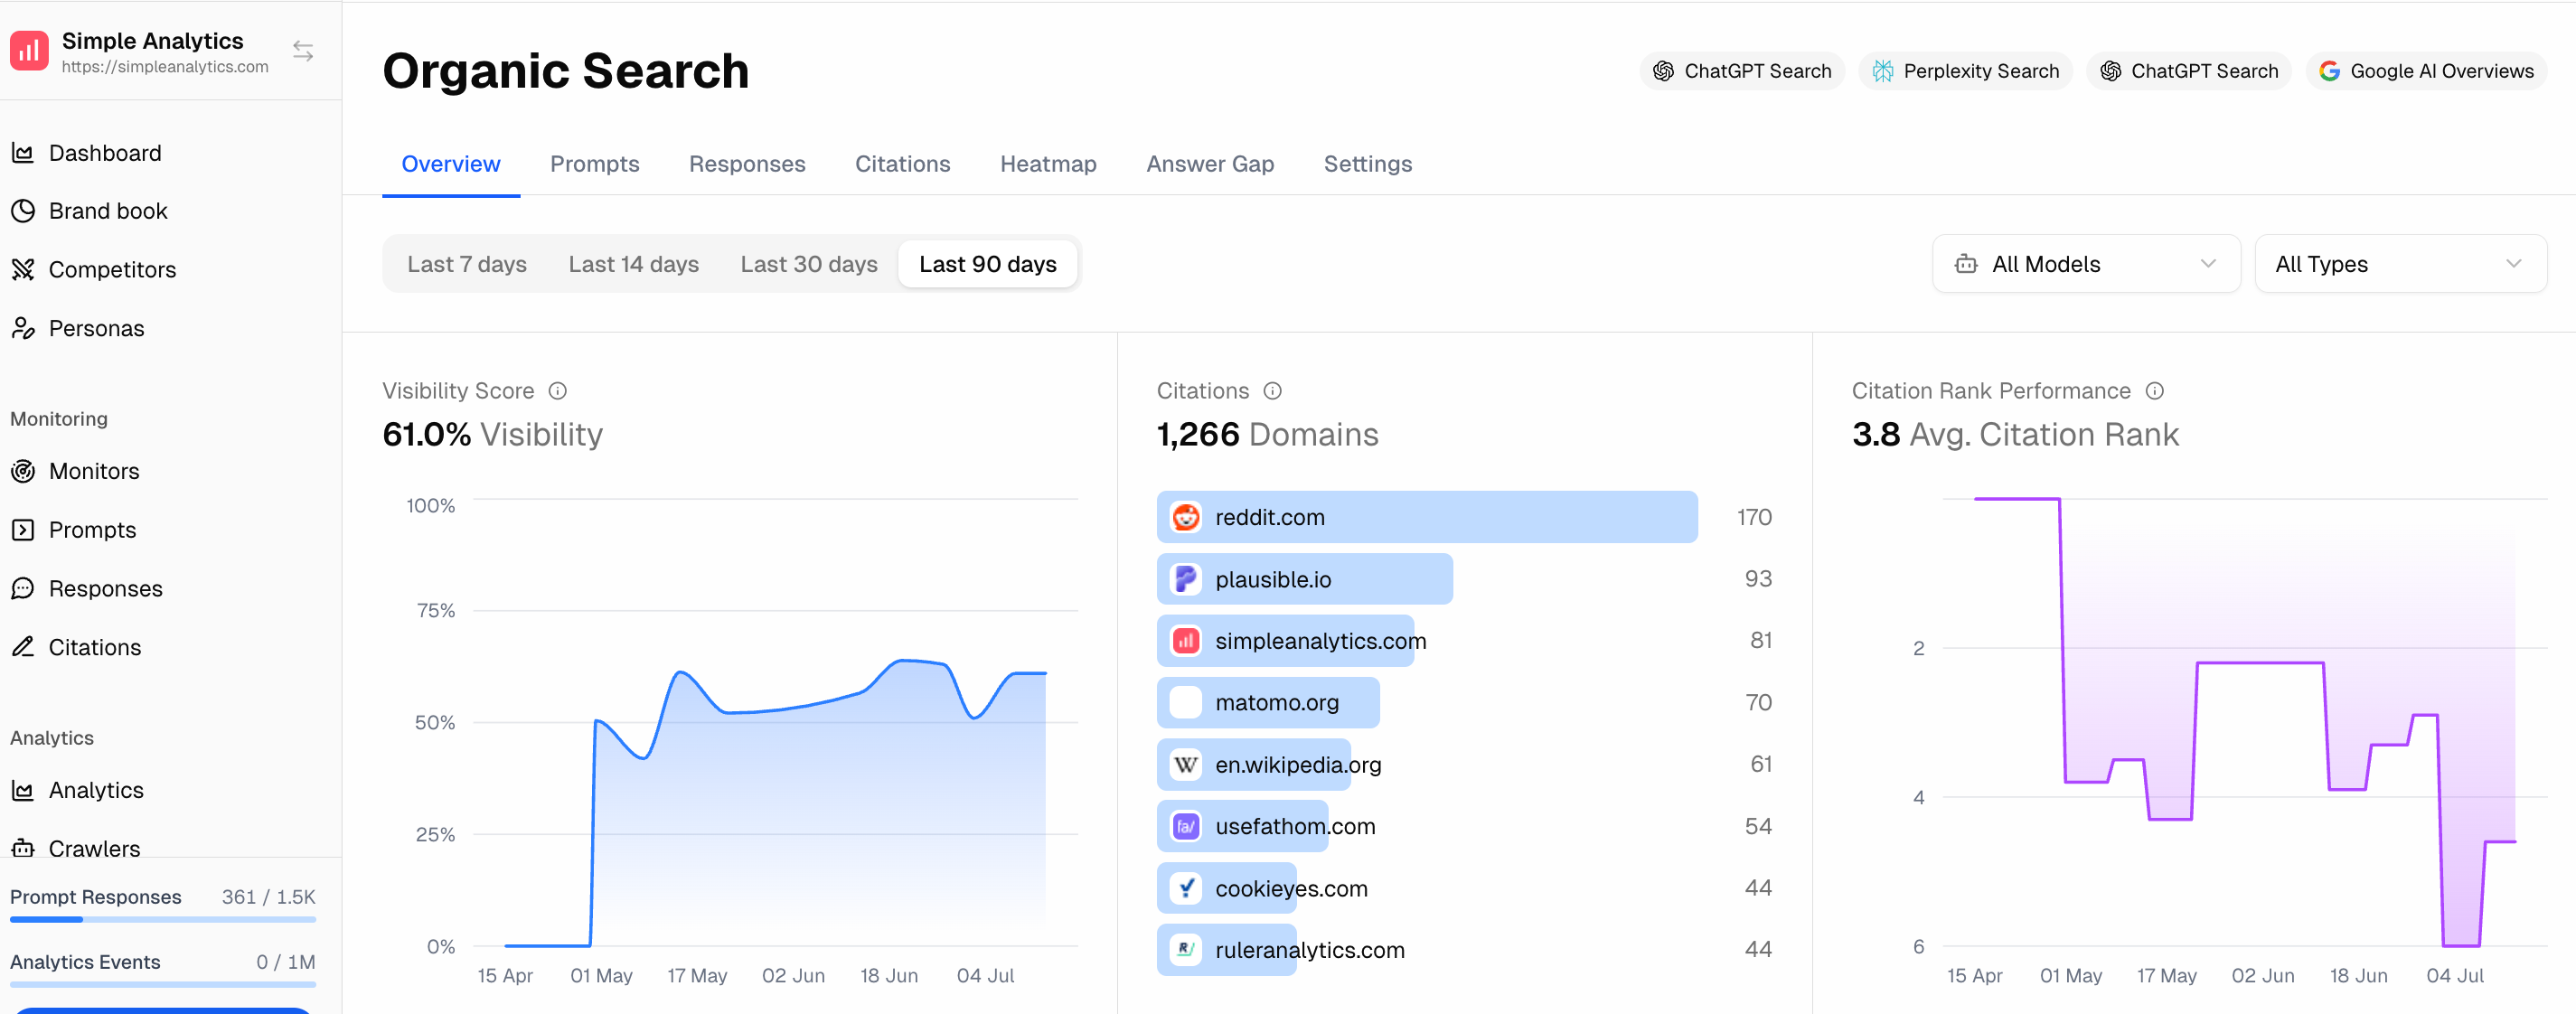Click the Brand book pie icon
This screenshot has width=2576, height=1014.
click(23, 211)
